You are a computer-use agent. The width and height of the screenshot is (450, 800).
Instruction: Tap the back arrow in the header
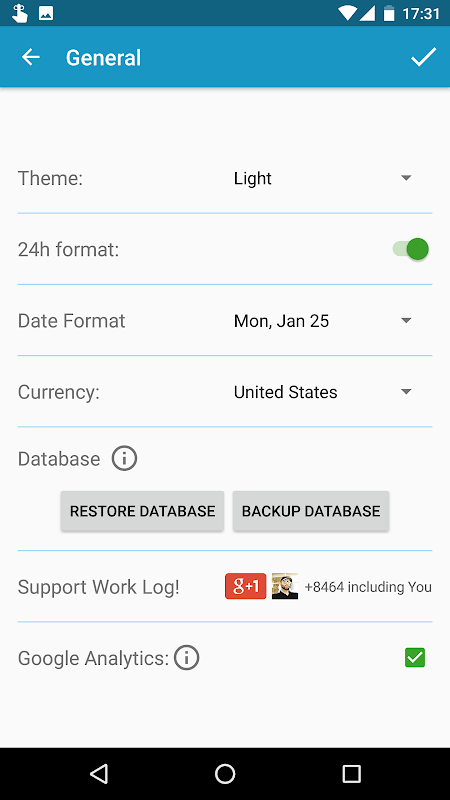click(x=31, y=57)
